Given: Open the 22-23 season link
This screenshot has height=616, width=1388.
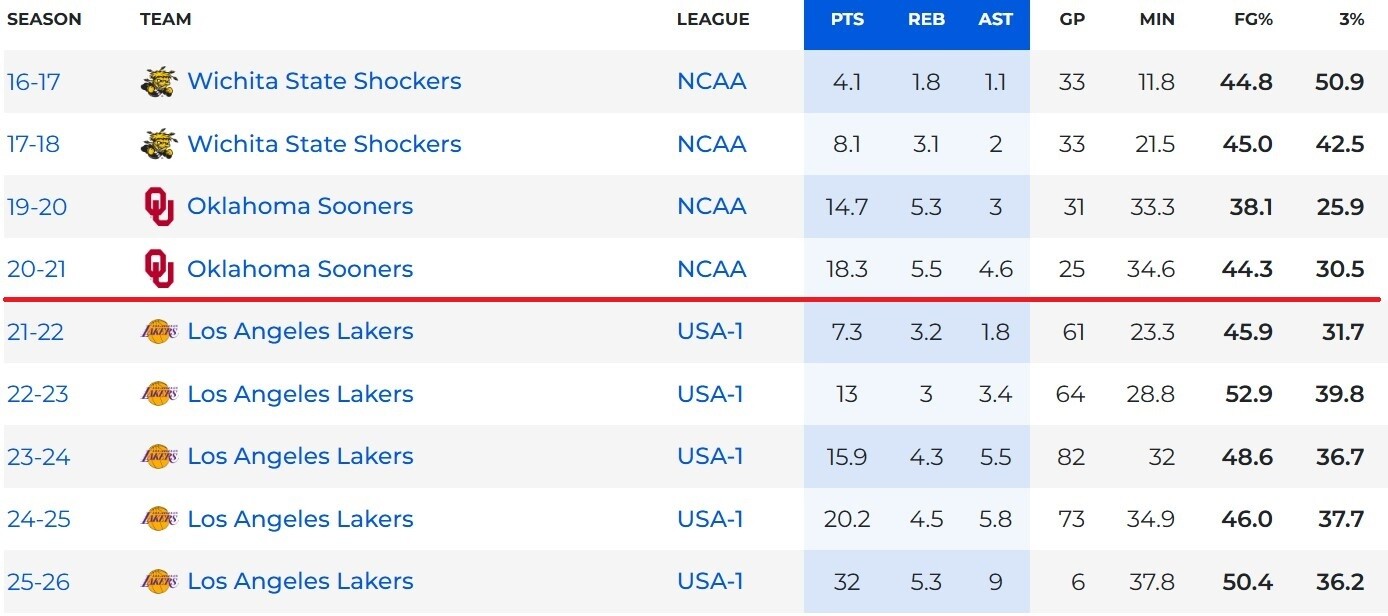Looking at the screenshot, I should 38,394.
